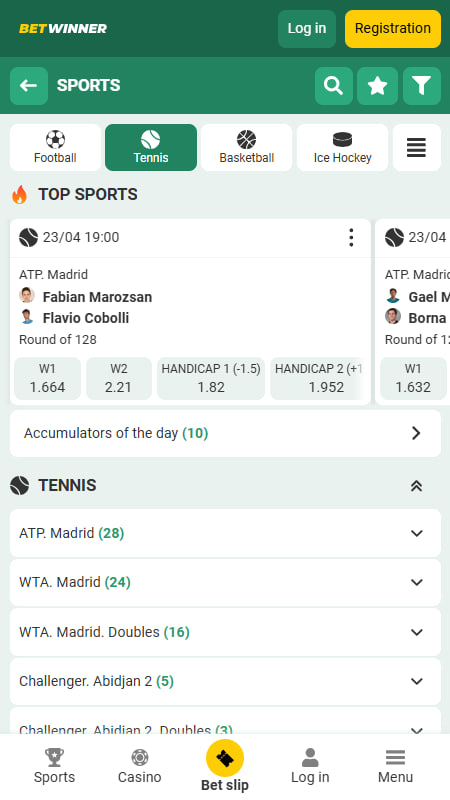
Task: Open the filter funnel icon
Action: point(422,86)
